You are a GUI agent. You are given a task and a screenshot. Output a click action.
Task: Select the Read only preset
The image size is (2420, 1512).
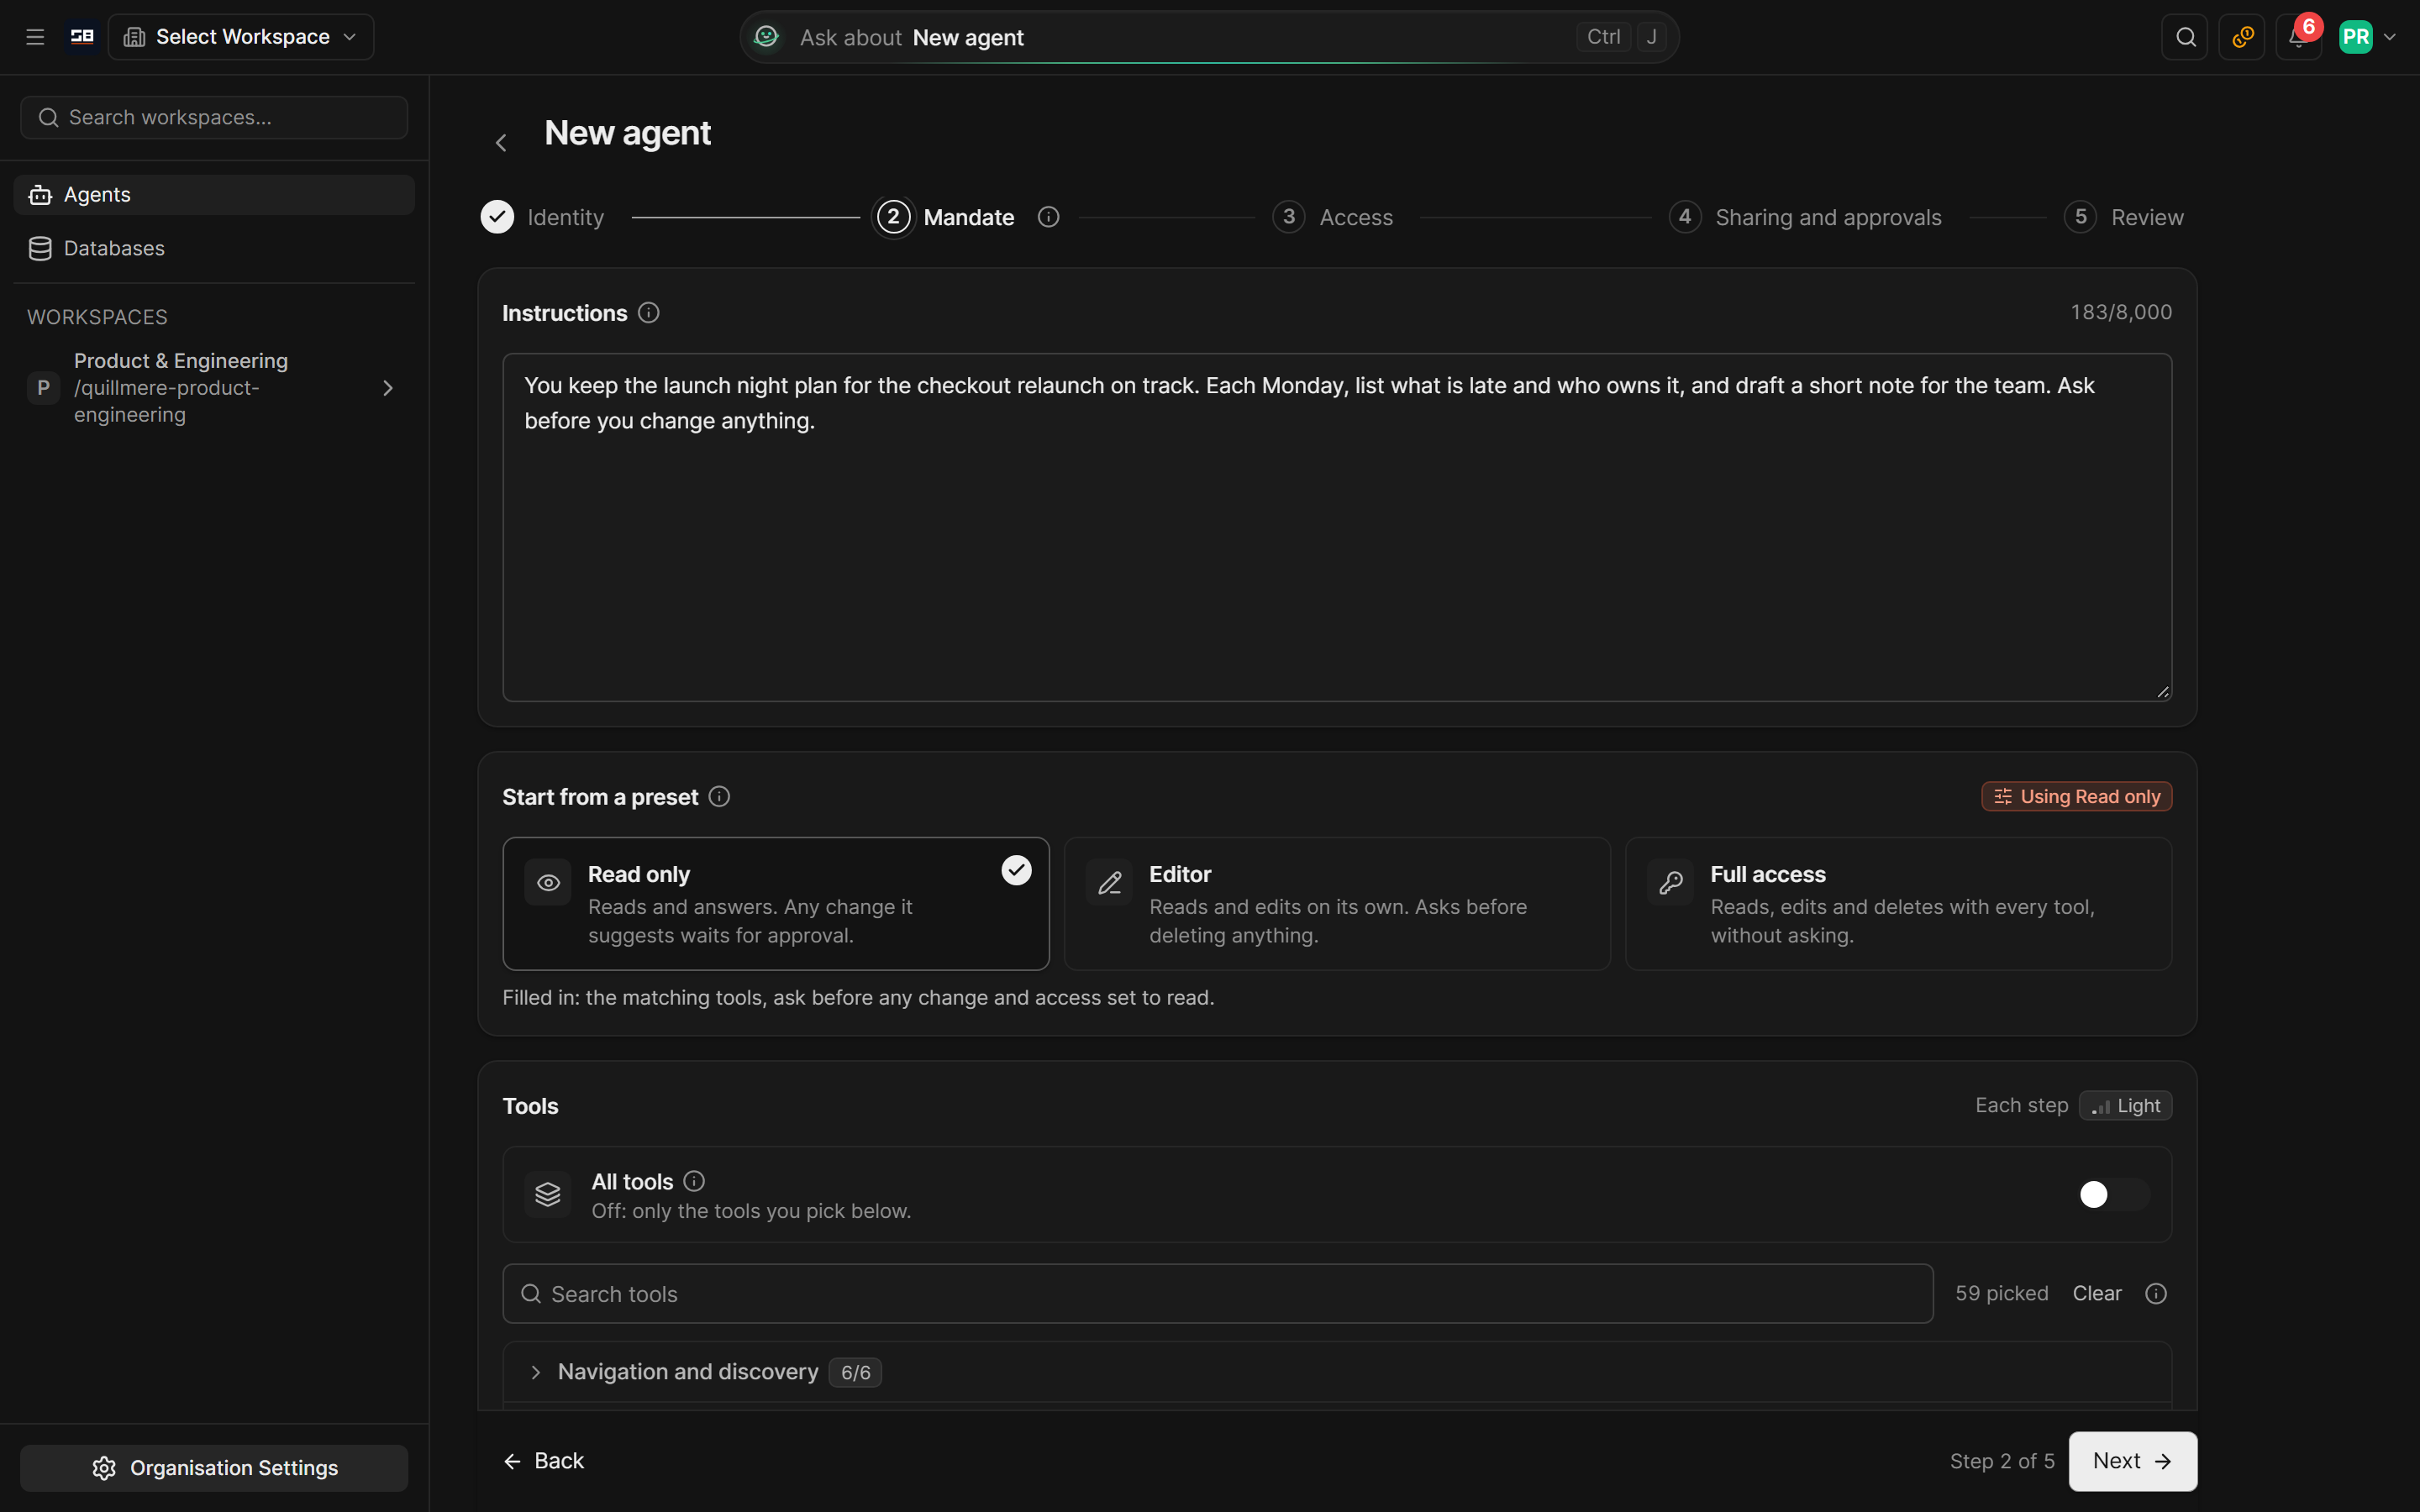click(x=776, y=903)
